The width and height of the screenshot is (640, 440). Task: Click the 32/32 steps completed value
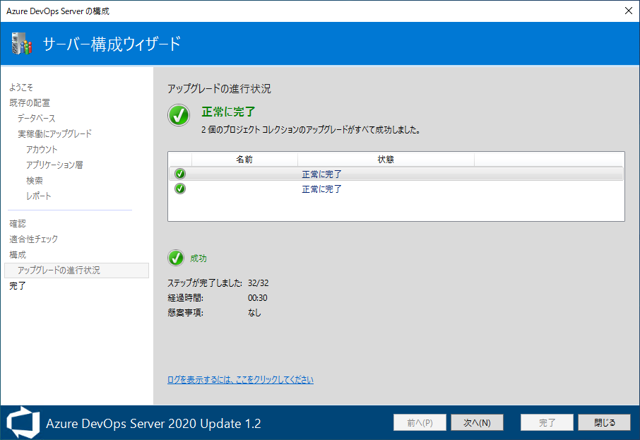point(258,283)
